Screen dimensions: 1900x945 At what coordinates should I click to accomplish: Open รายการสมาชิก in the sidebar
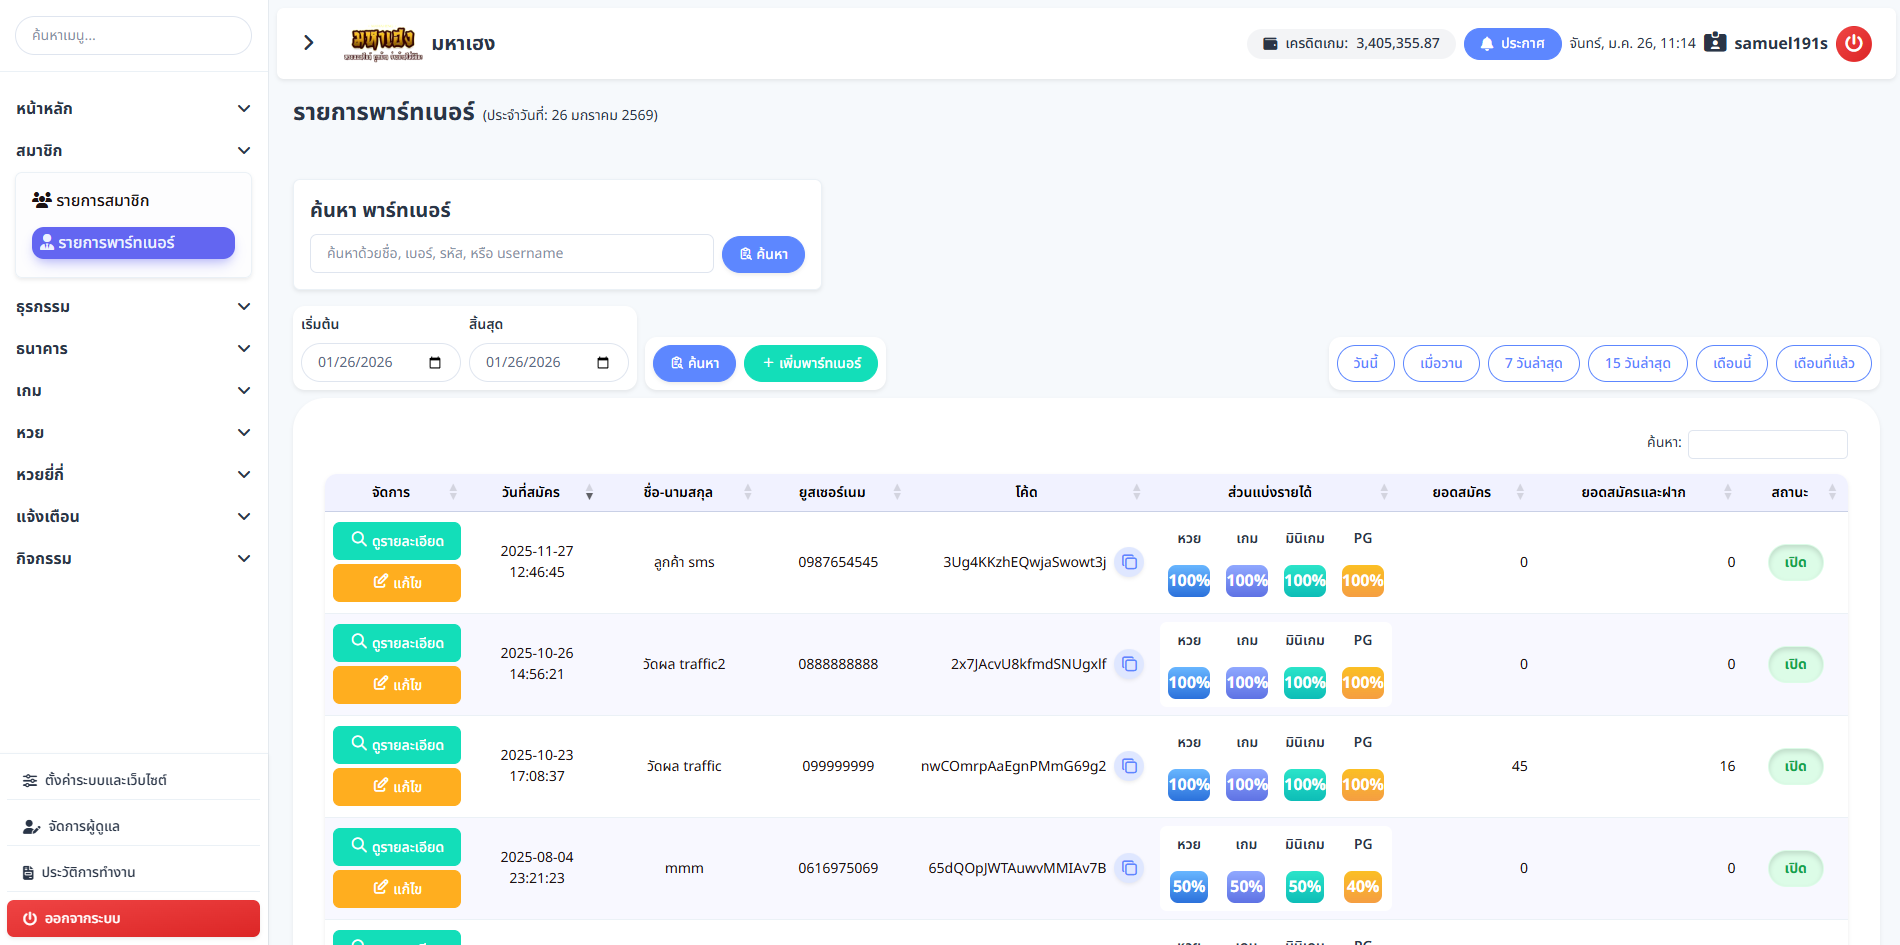click(102, 201)
